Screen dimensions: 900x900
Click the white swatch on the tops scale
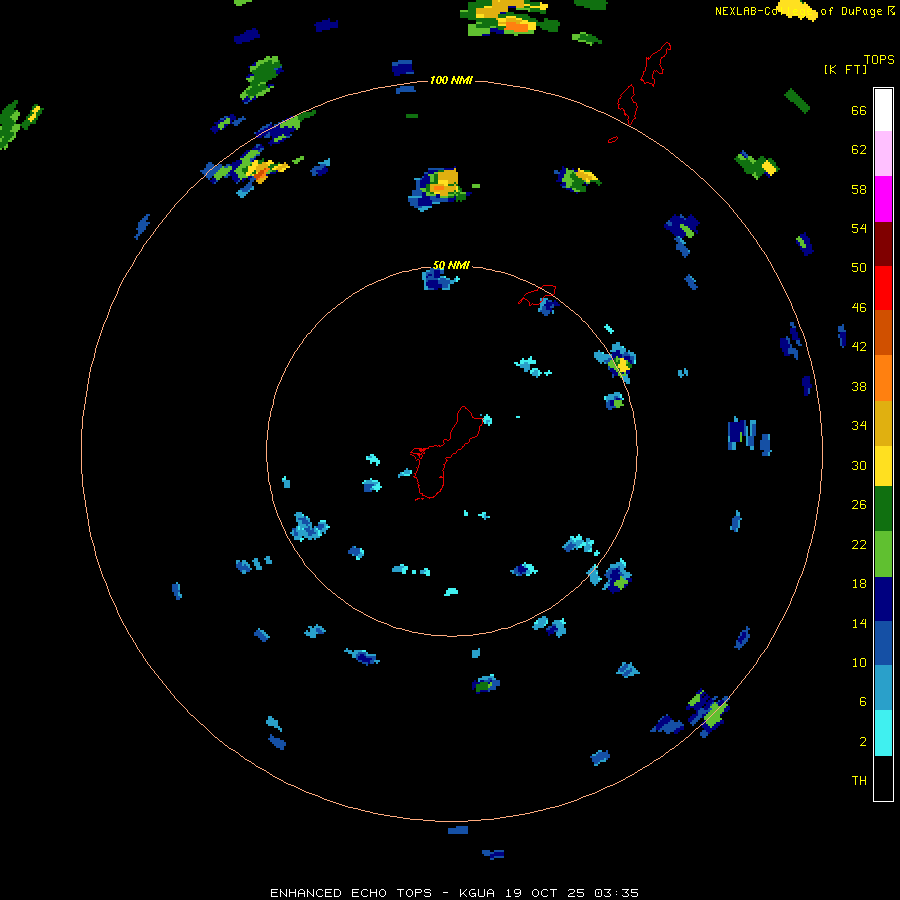(x=883, y=110)
